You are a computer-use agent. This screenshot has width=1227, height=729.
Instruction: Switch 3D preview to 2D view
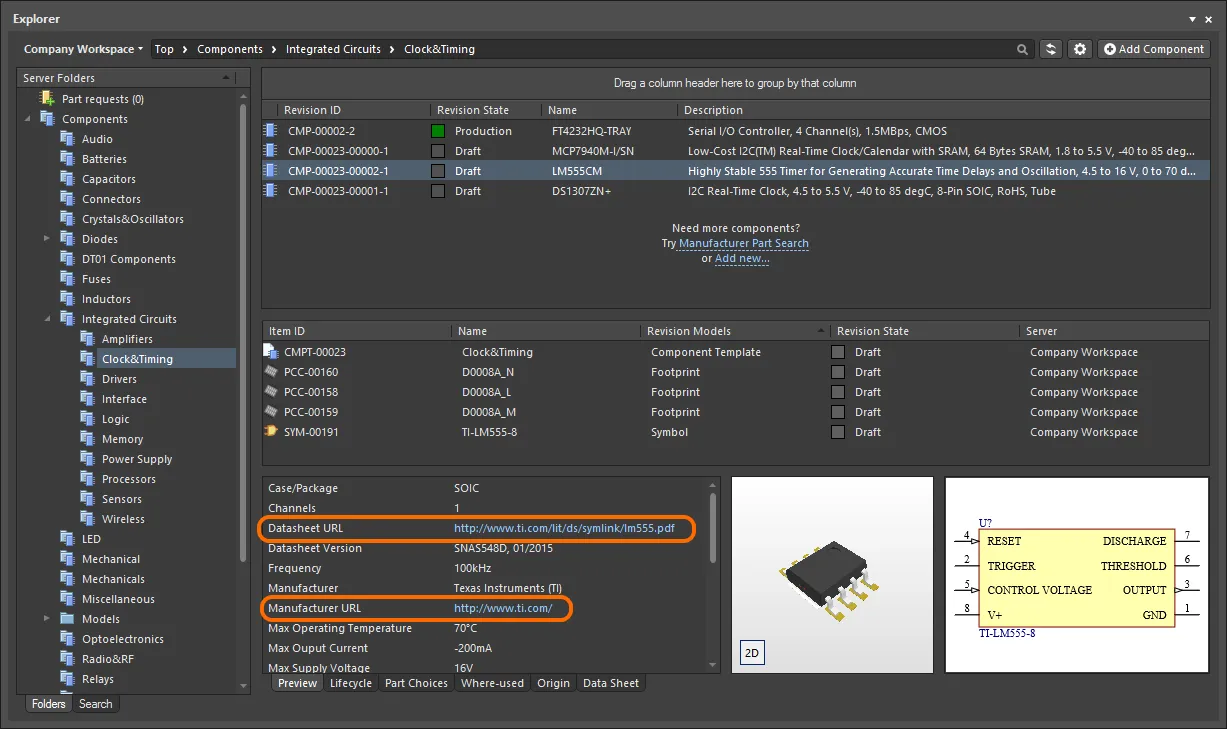(x=751, y=653)
